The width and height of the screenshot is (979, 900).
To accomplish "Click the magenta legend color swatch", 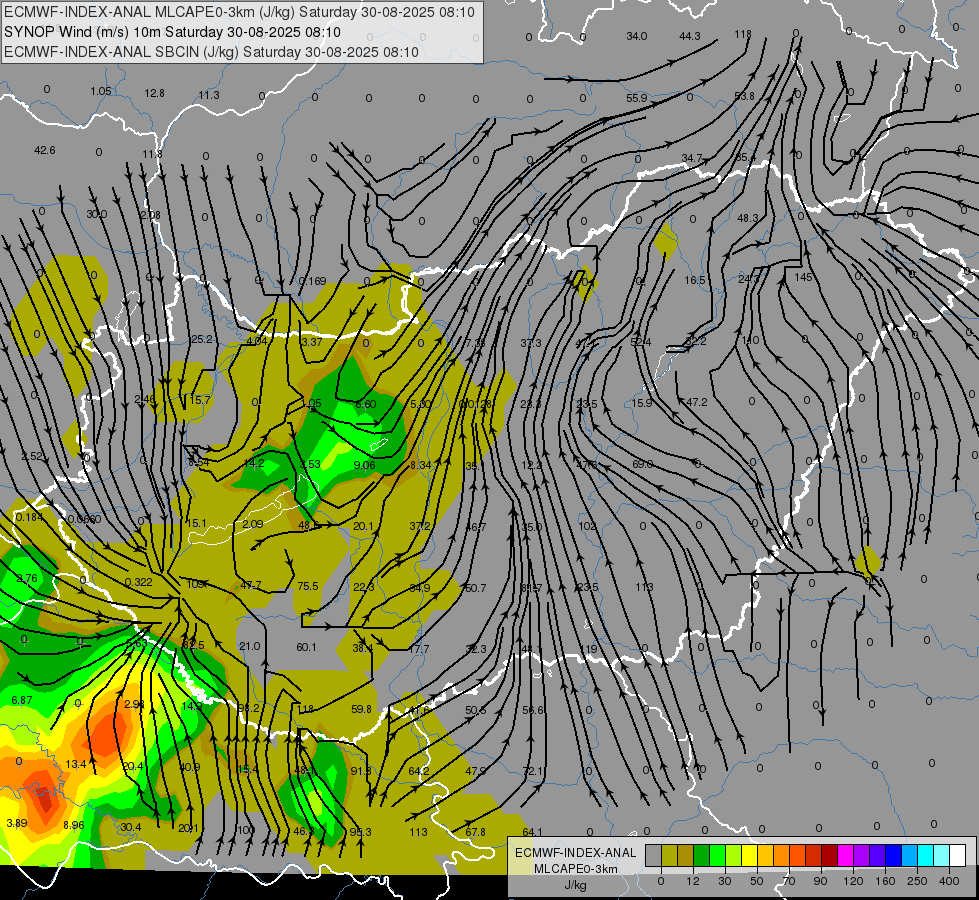I will pos(845,856).
